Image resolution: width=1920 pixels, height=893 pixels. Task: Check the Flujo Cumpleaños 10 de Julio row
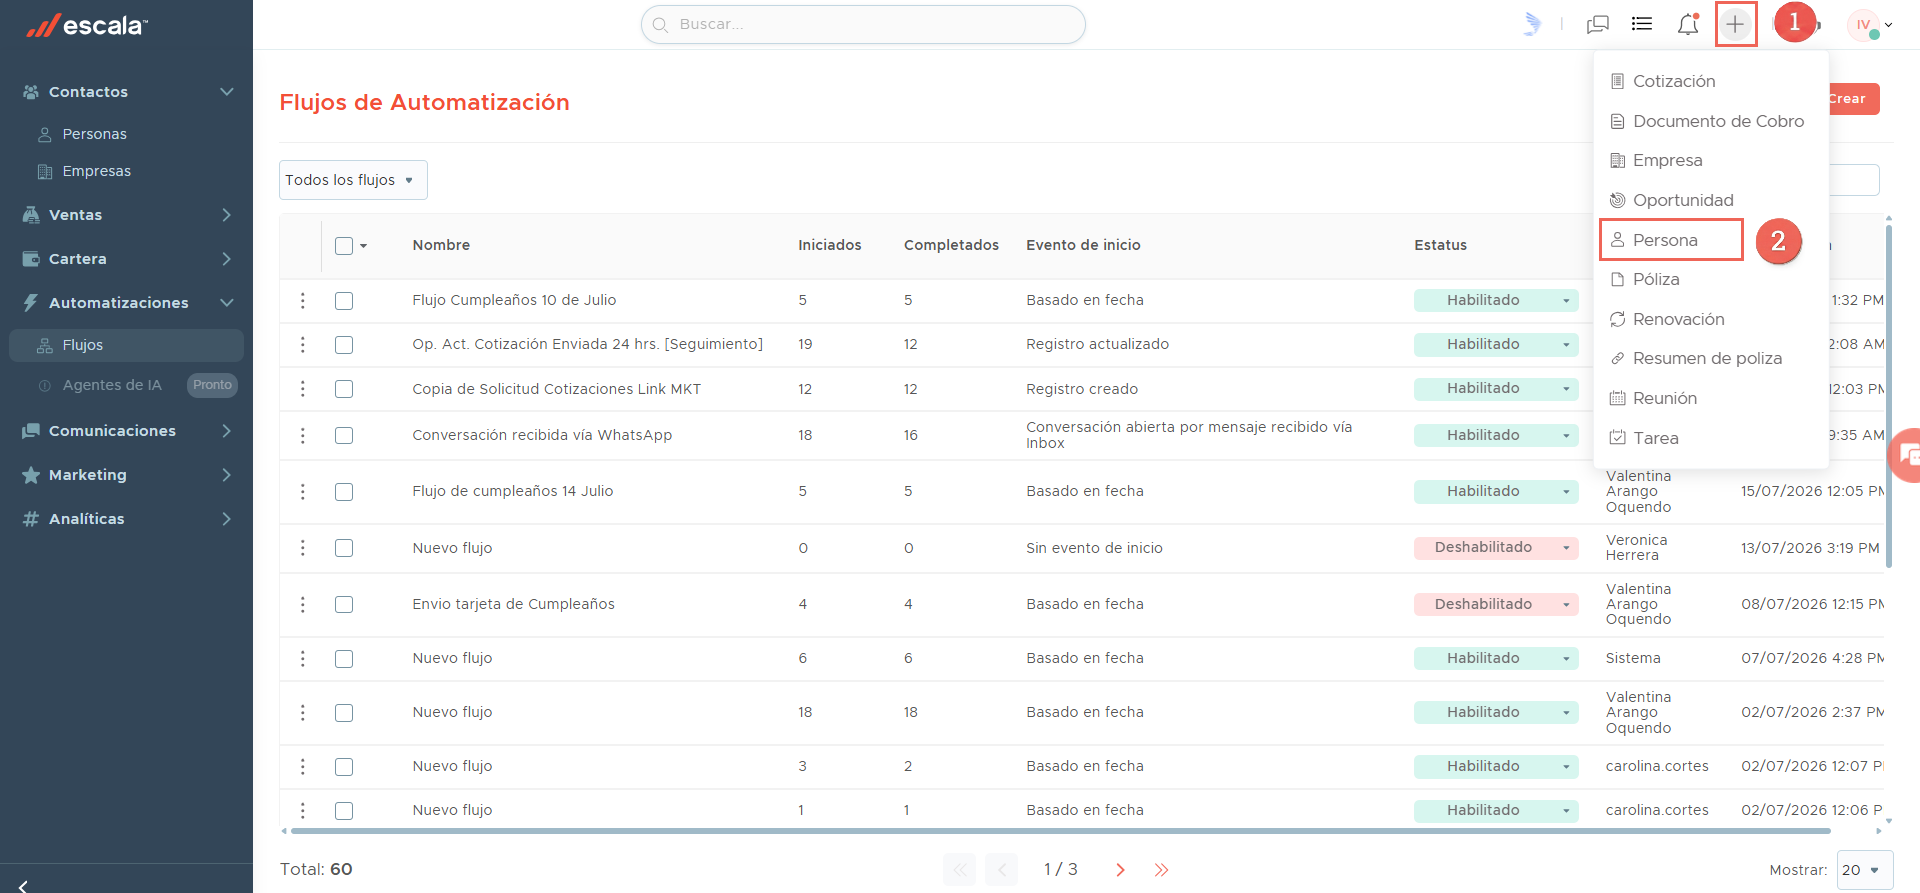pyautogui.click(x=344, y=301)
